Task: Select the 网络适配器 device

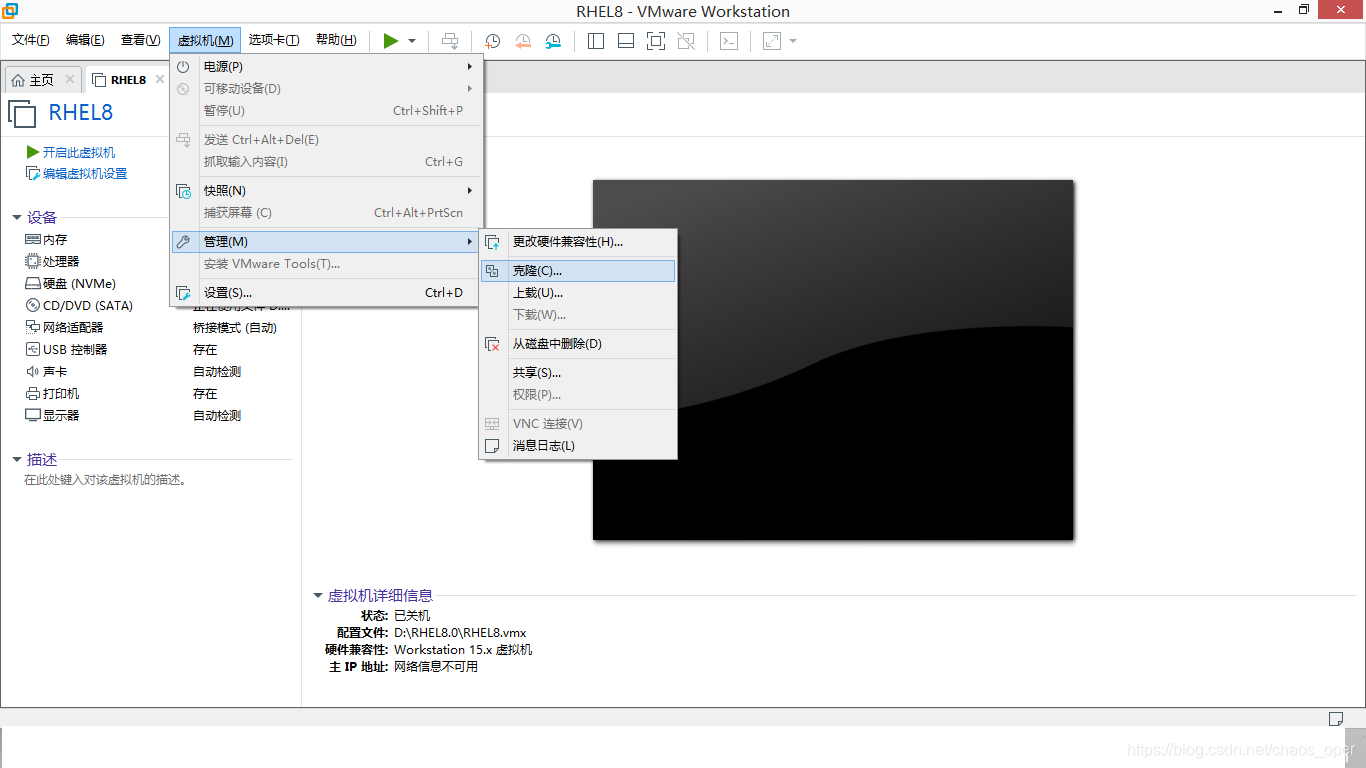Action: (64, 328)
